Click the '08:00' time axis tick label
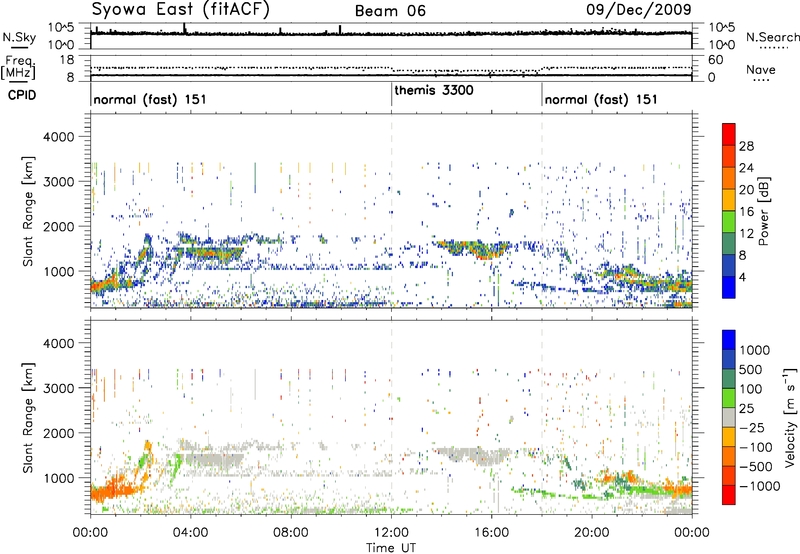The image size is (800, 554). click(x=291, y=533)
